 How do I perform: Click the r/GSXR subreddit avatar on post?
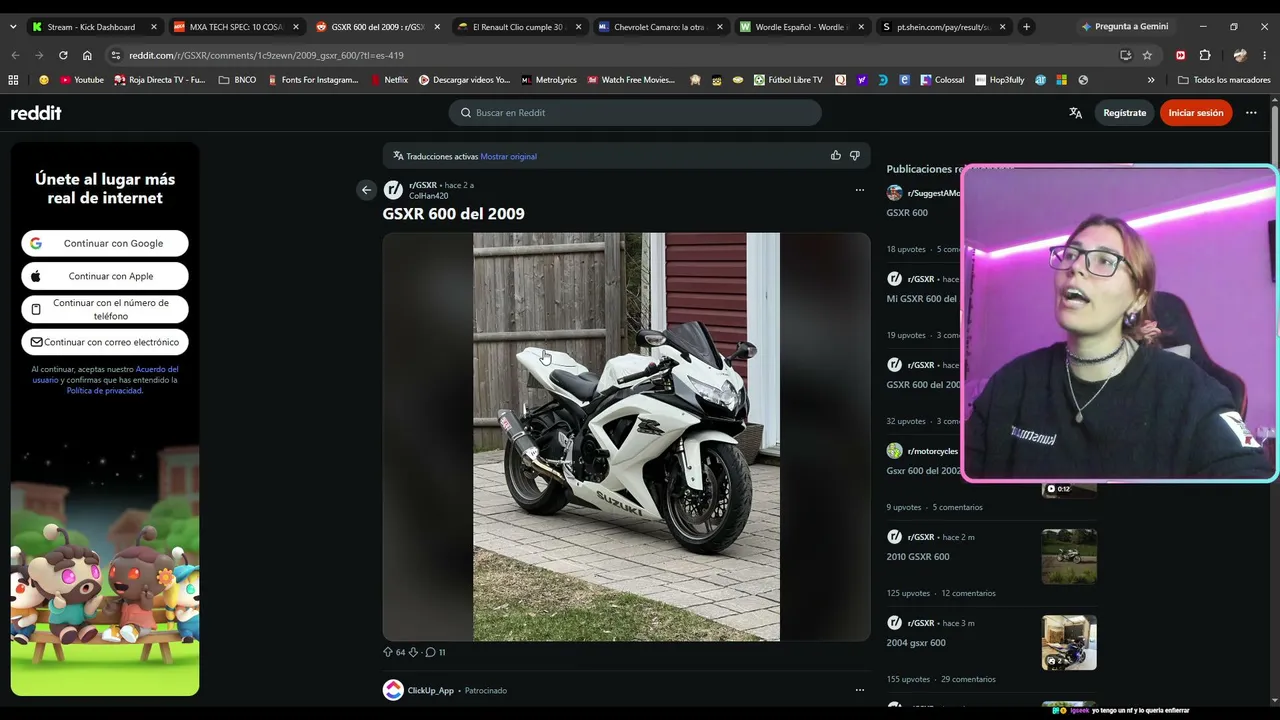click(393, 190)
